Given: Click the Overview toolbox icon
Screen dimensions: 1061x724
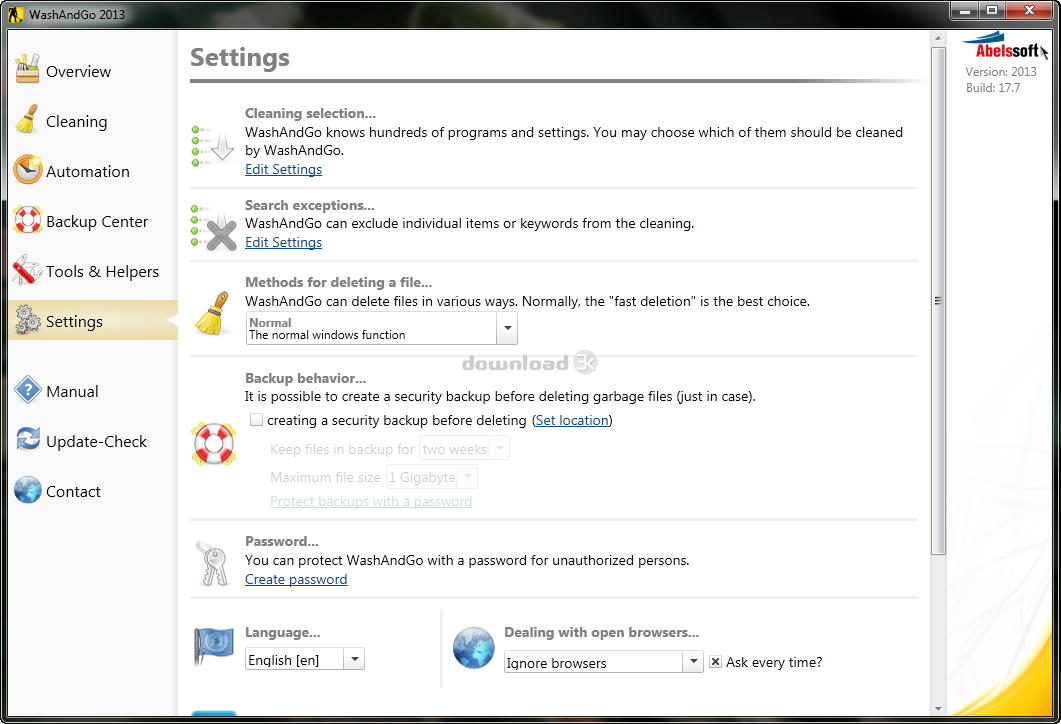Looking at the screenshot, I should pyautogui.click(x=28, y=70).
